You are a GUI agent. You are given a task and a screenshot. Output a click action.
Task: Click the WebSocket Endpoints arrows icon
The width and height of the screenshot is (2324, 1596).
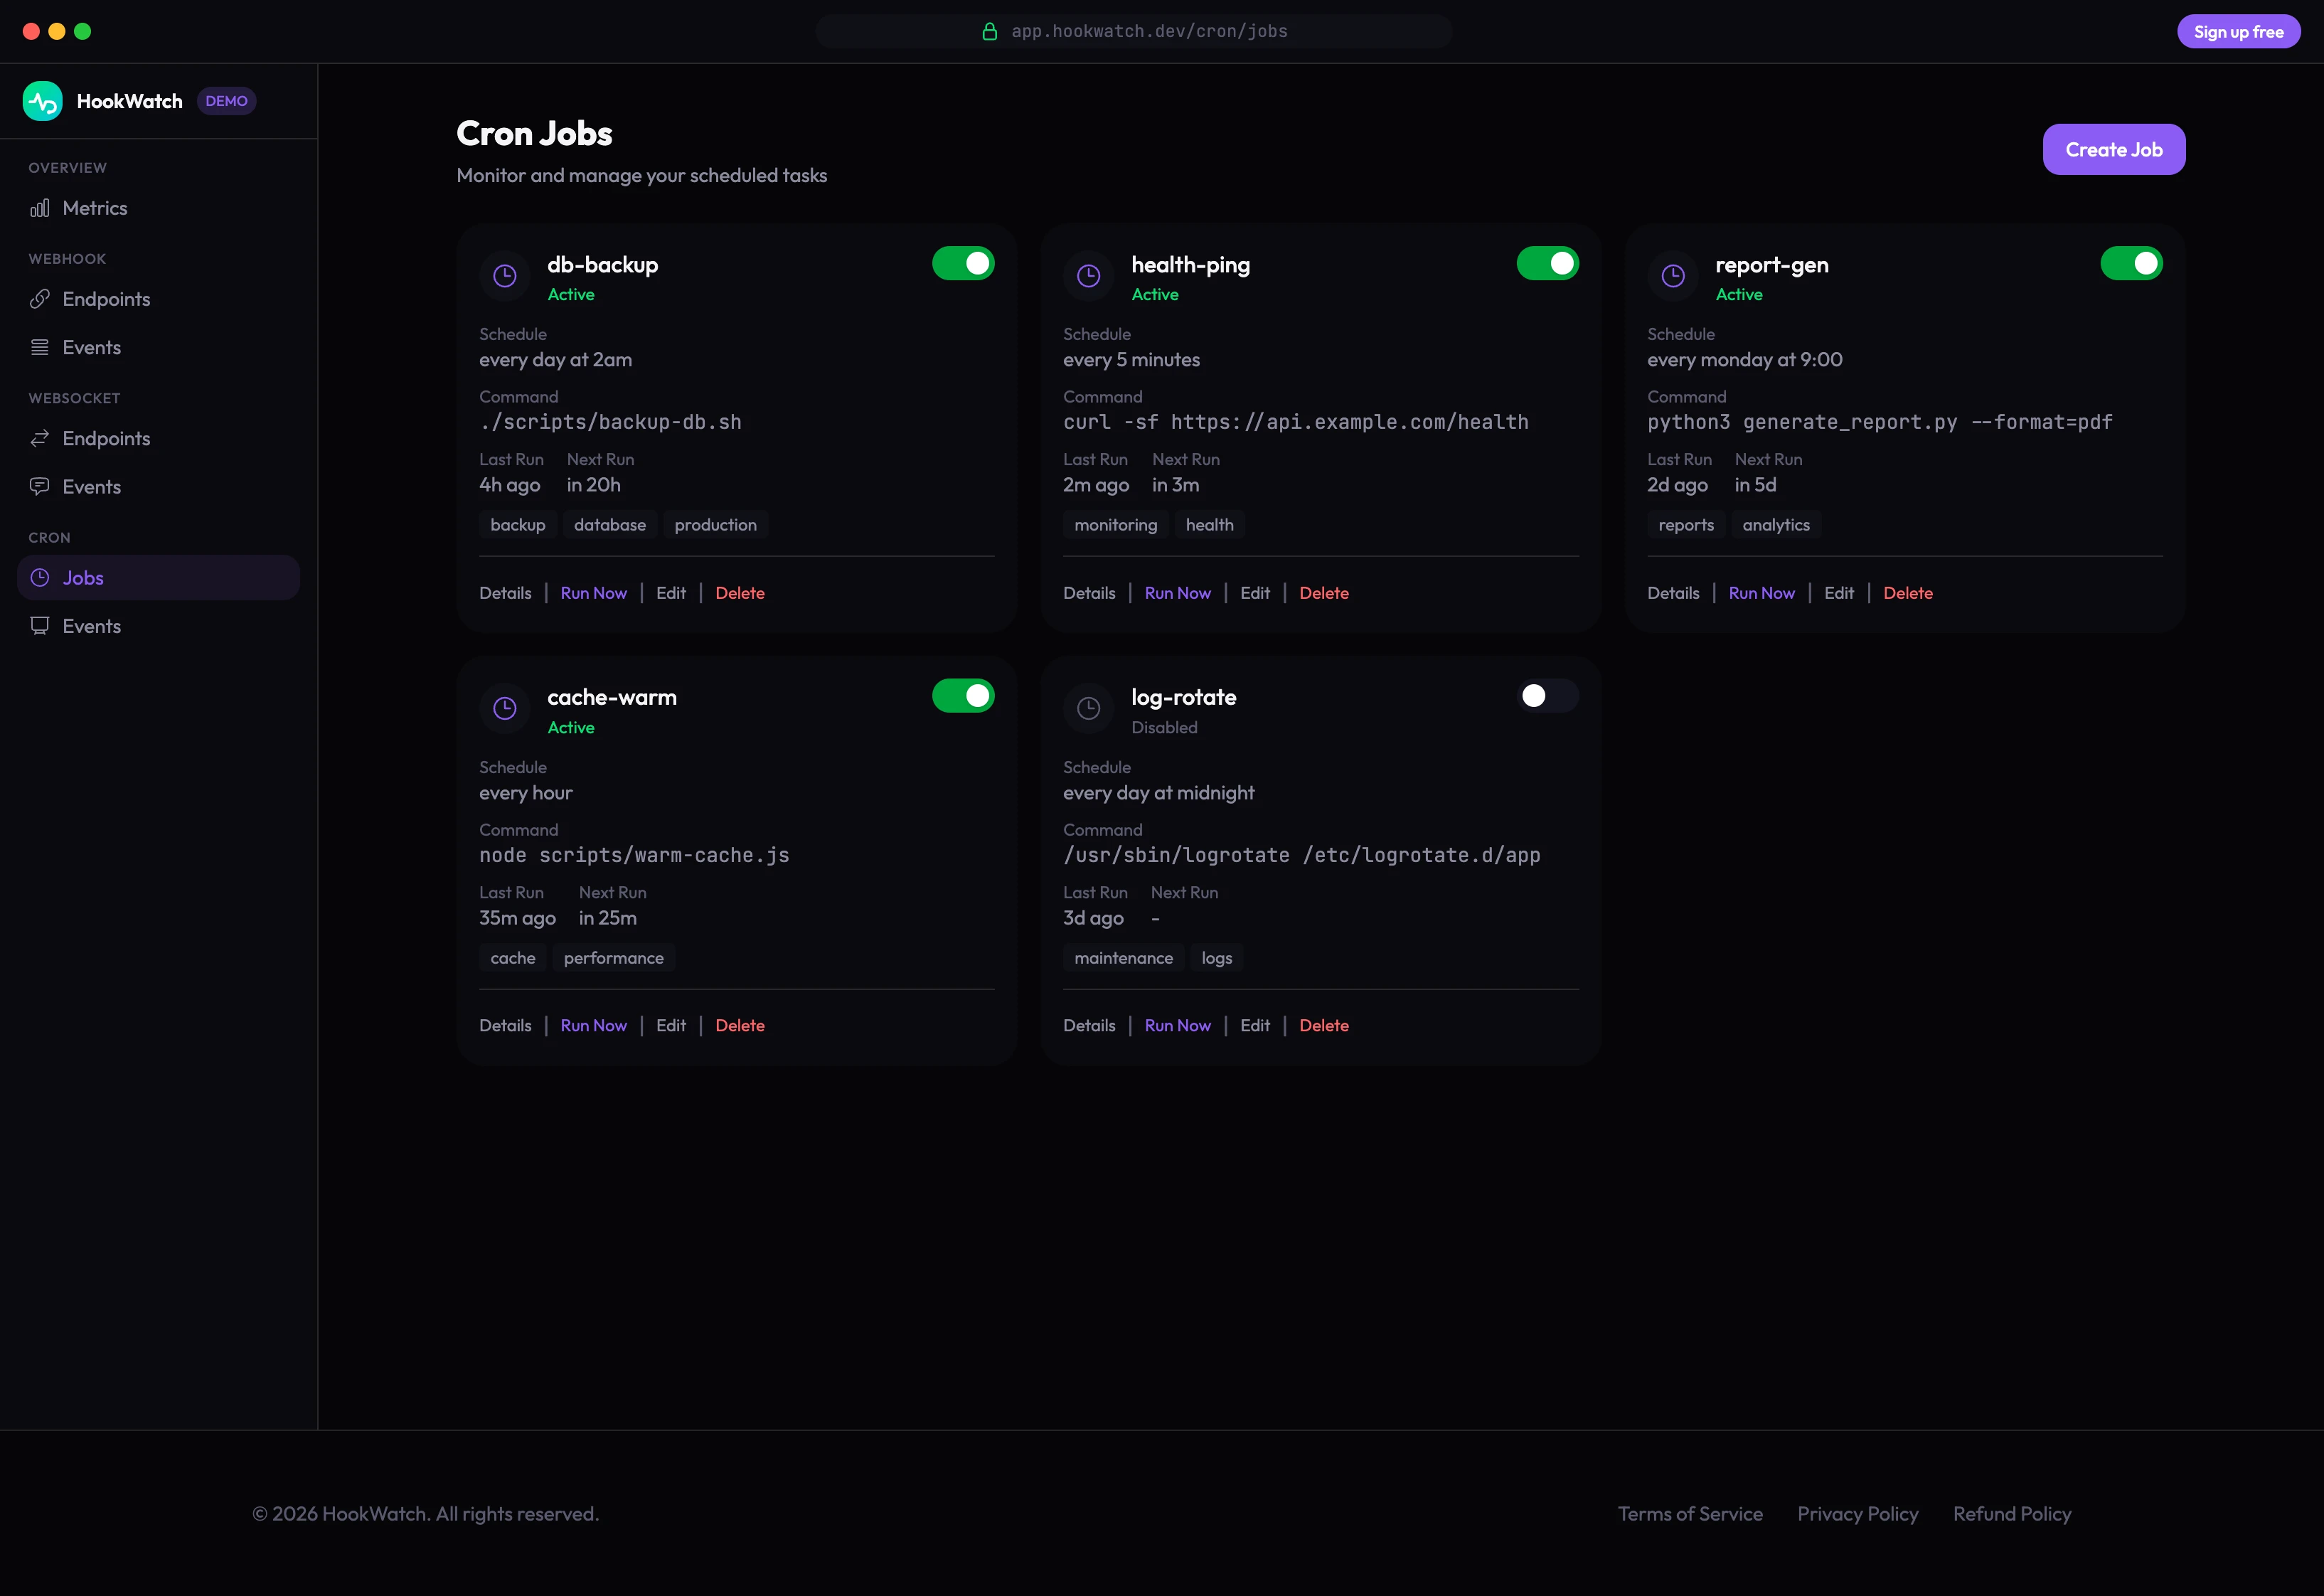40,438
